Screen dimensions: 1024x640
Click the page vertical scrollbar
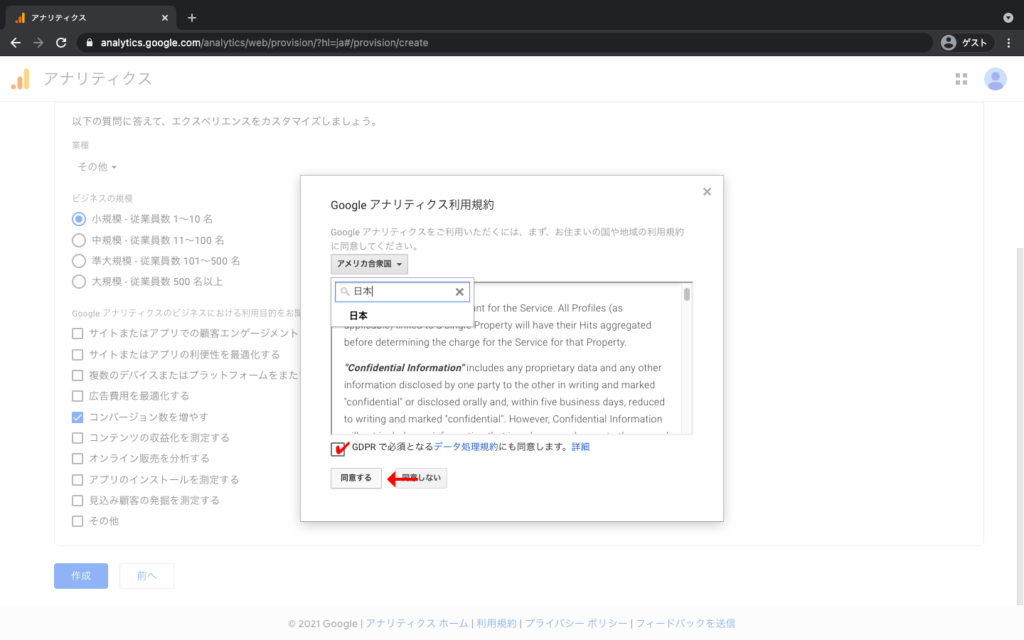1020,426
